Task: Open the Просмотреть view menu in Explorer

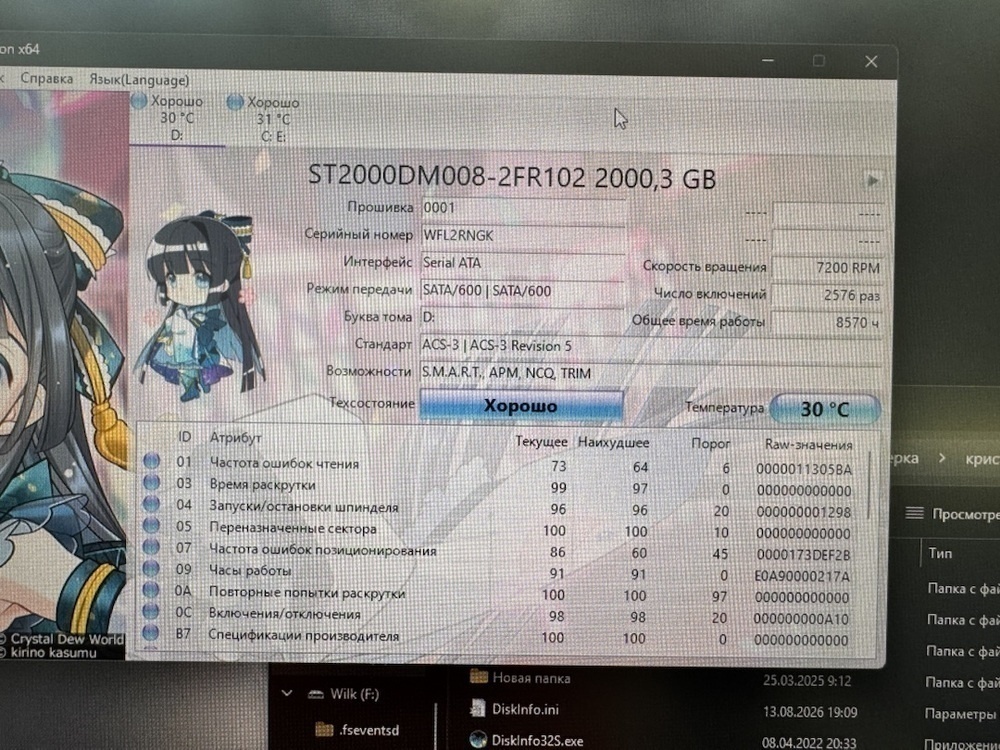Action: coord(952,513)
